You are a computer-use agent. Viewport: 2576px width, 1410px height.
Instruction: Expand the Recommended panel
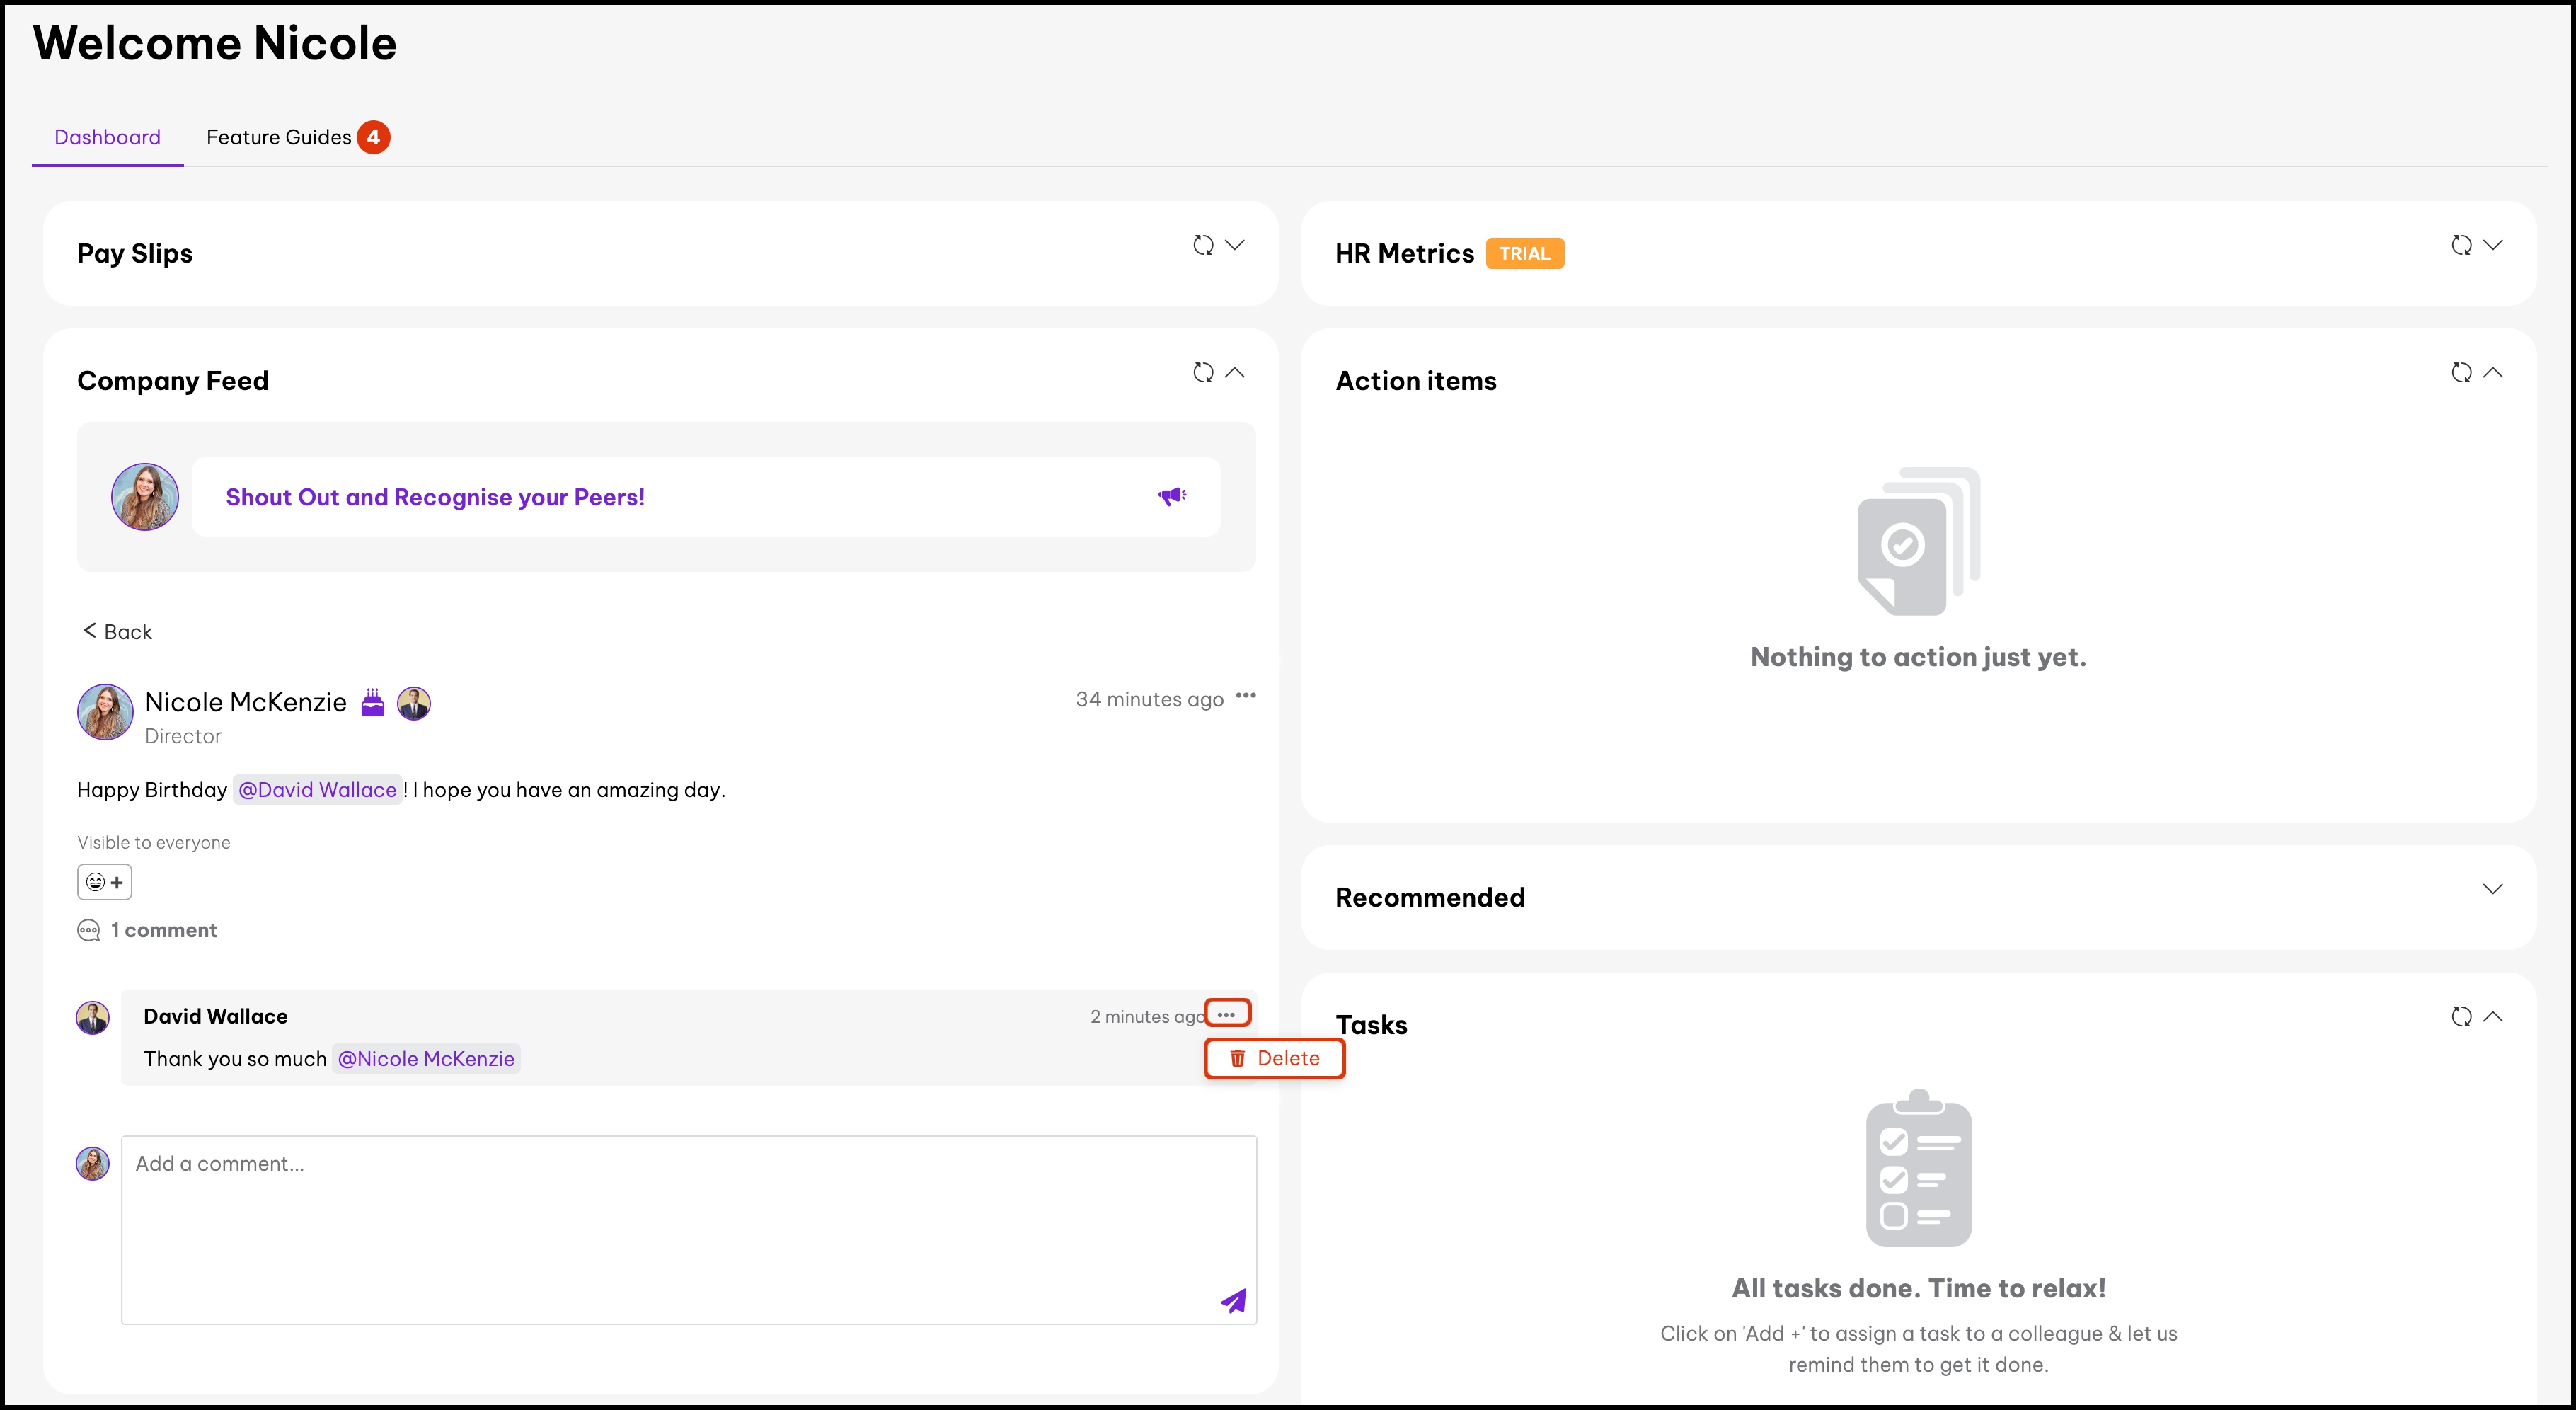tap(2492, 889)
